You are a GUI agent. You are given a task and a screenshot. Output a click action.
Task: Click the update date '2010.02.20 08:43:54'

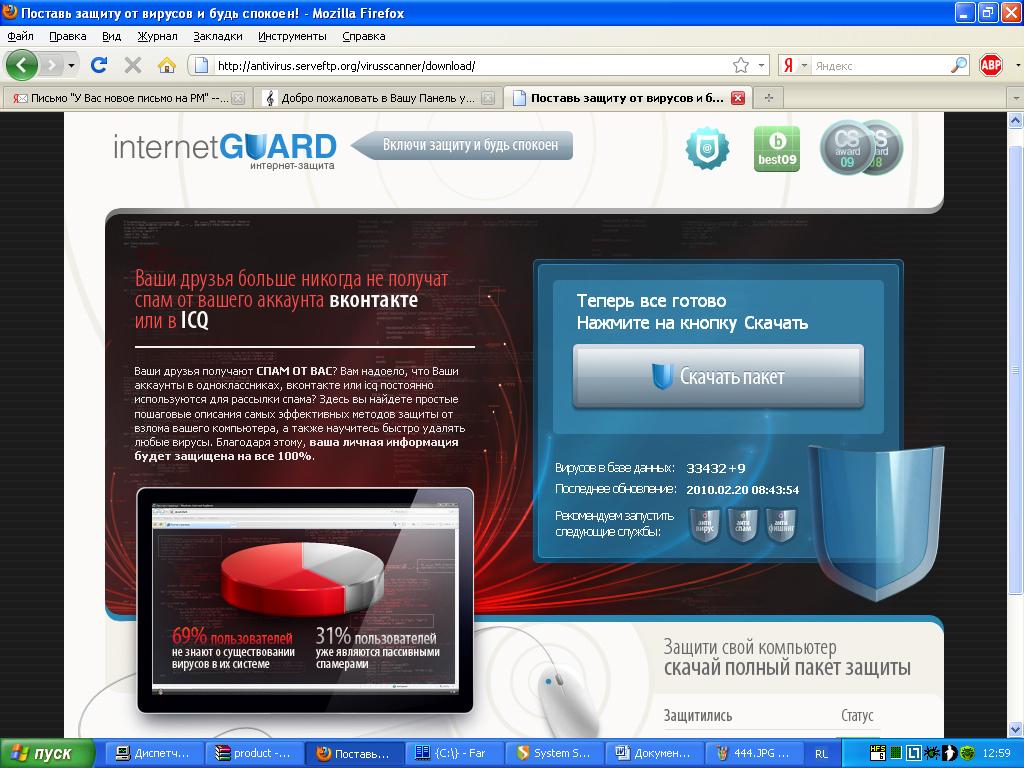(743, 490)
